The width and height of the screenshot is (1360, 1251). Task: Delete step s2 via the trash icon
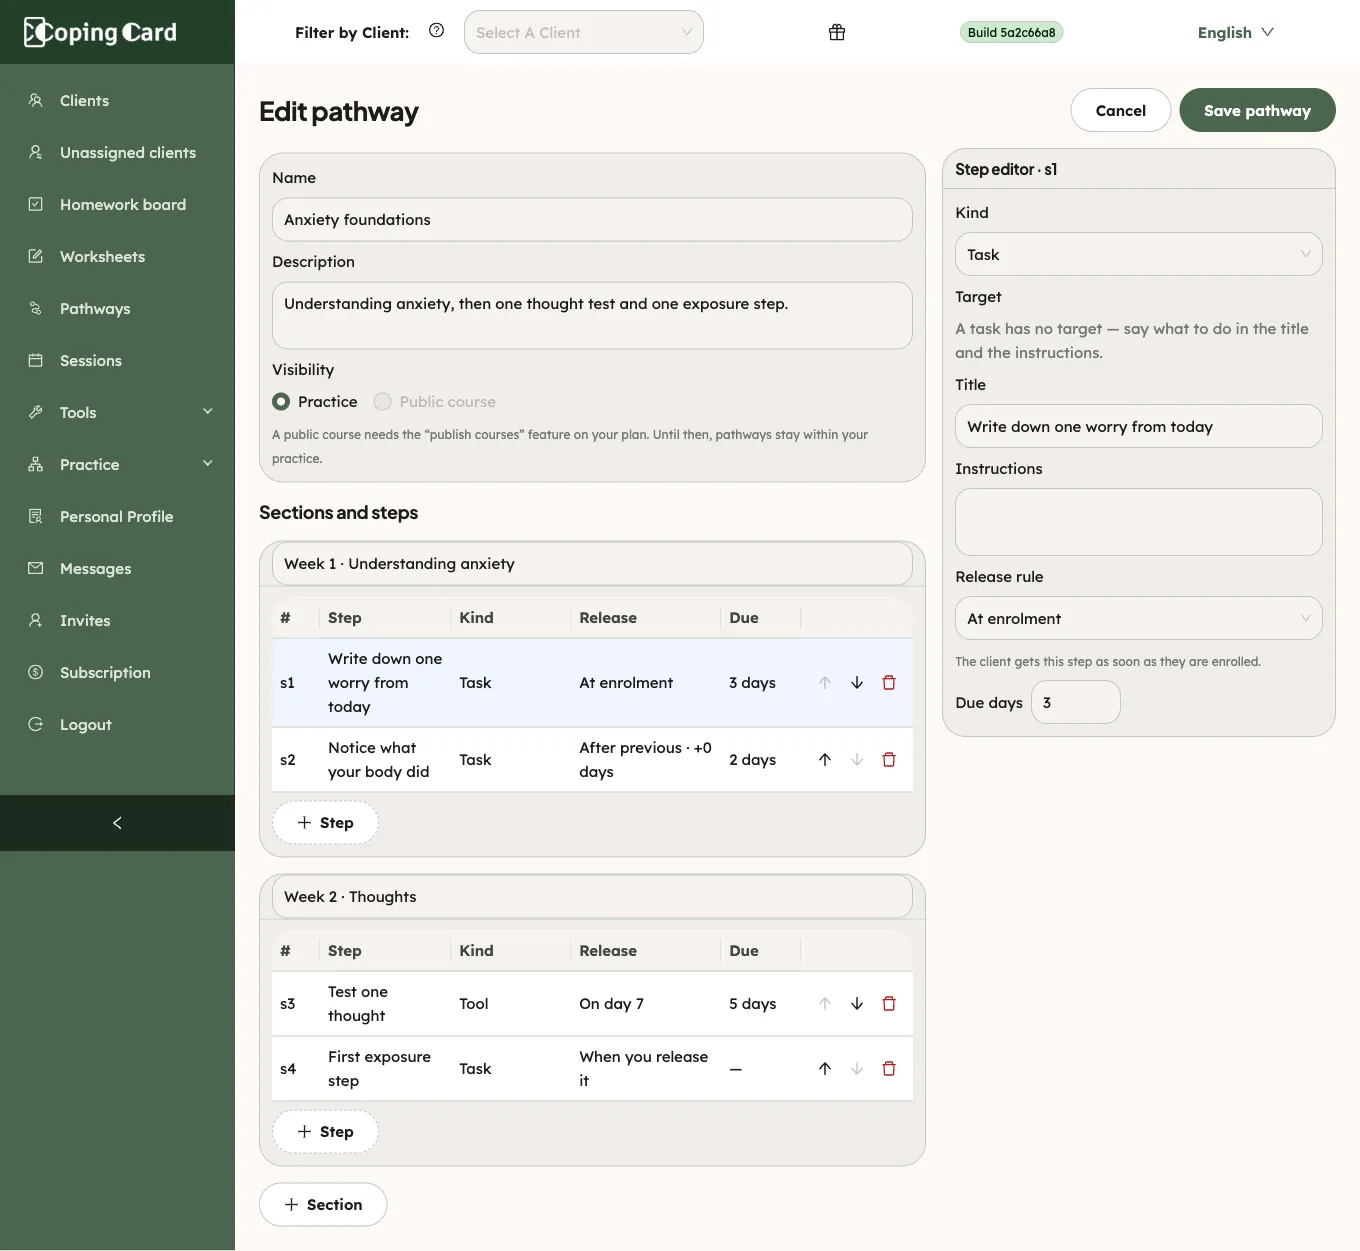click(889, 760)
